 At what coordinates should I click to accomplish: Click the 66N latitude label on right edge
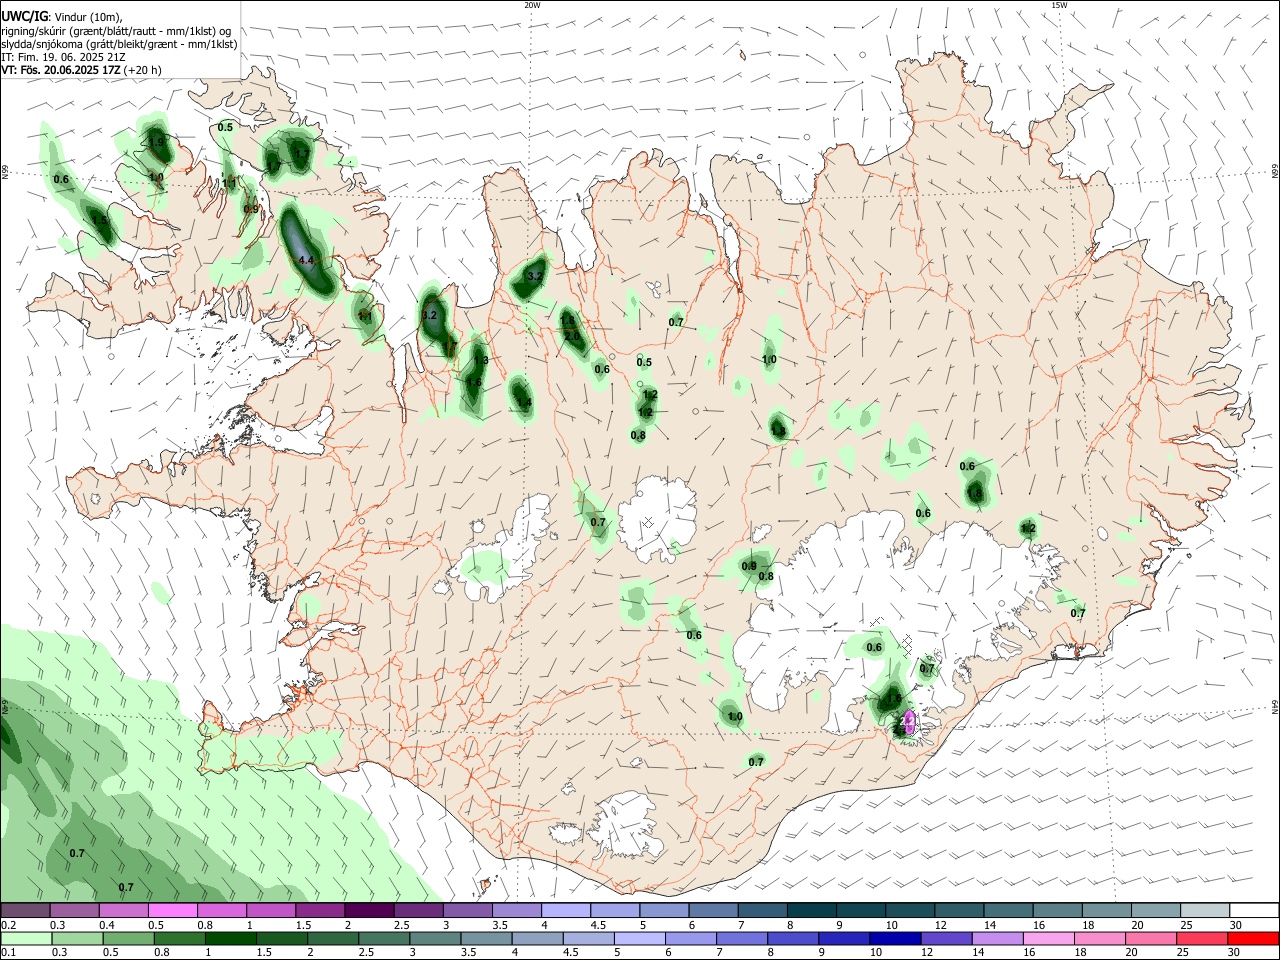pyautogui.click(x=1275, y=174)
